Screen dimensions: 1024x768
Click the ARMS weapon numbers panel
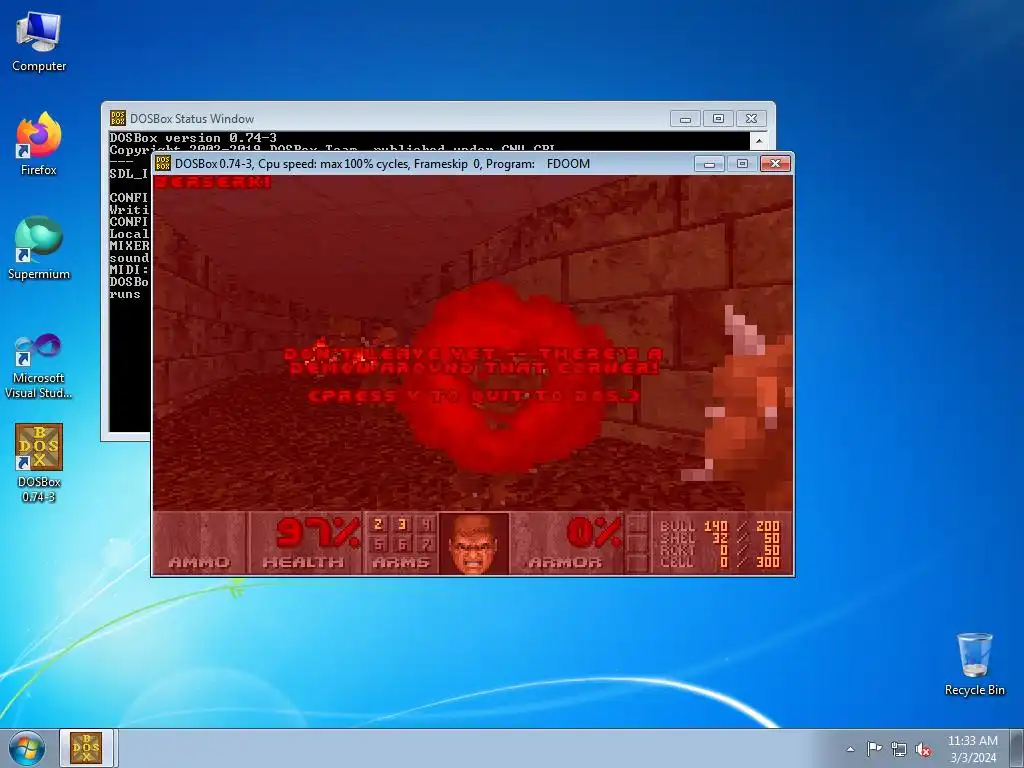(x=401, y=543)
